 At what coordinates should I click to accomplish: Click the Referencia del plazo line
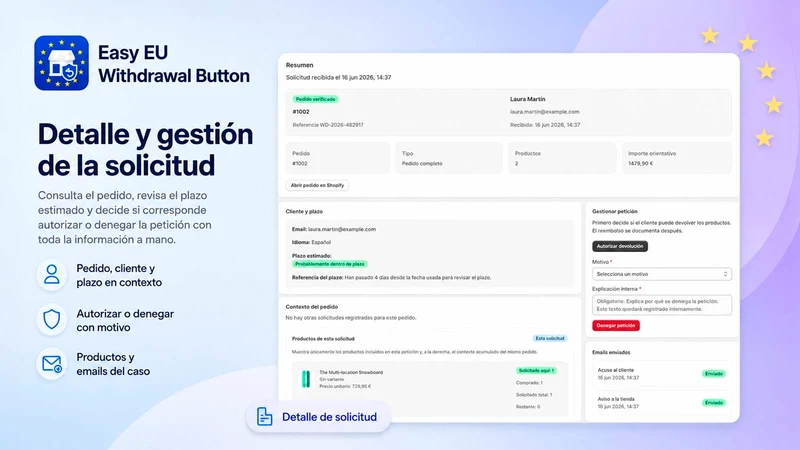391,278
